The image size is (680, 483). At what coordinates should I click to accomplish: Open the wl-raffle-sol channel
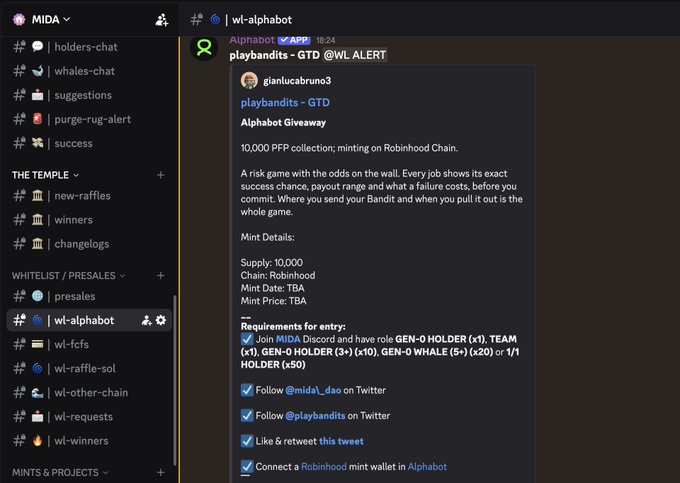89,369
